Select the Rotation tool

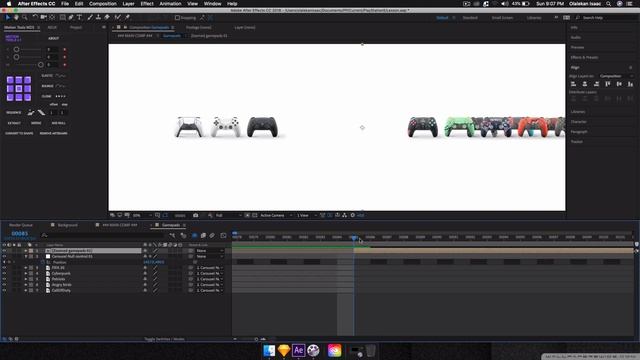click(x=35, y=18)
